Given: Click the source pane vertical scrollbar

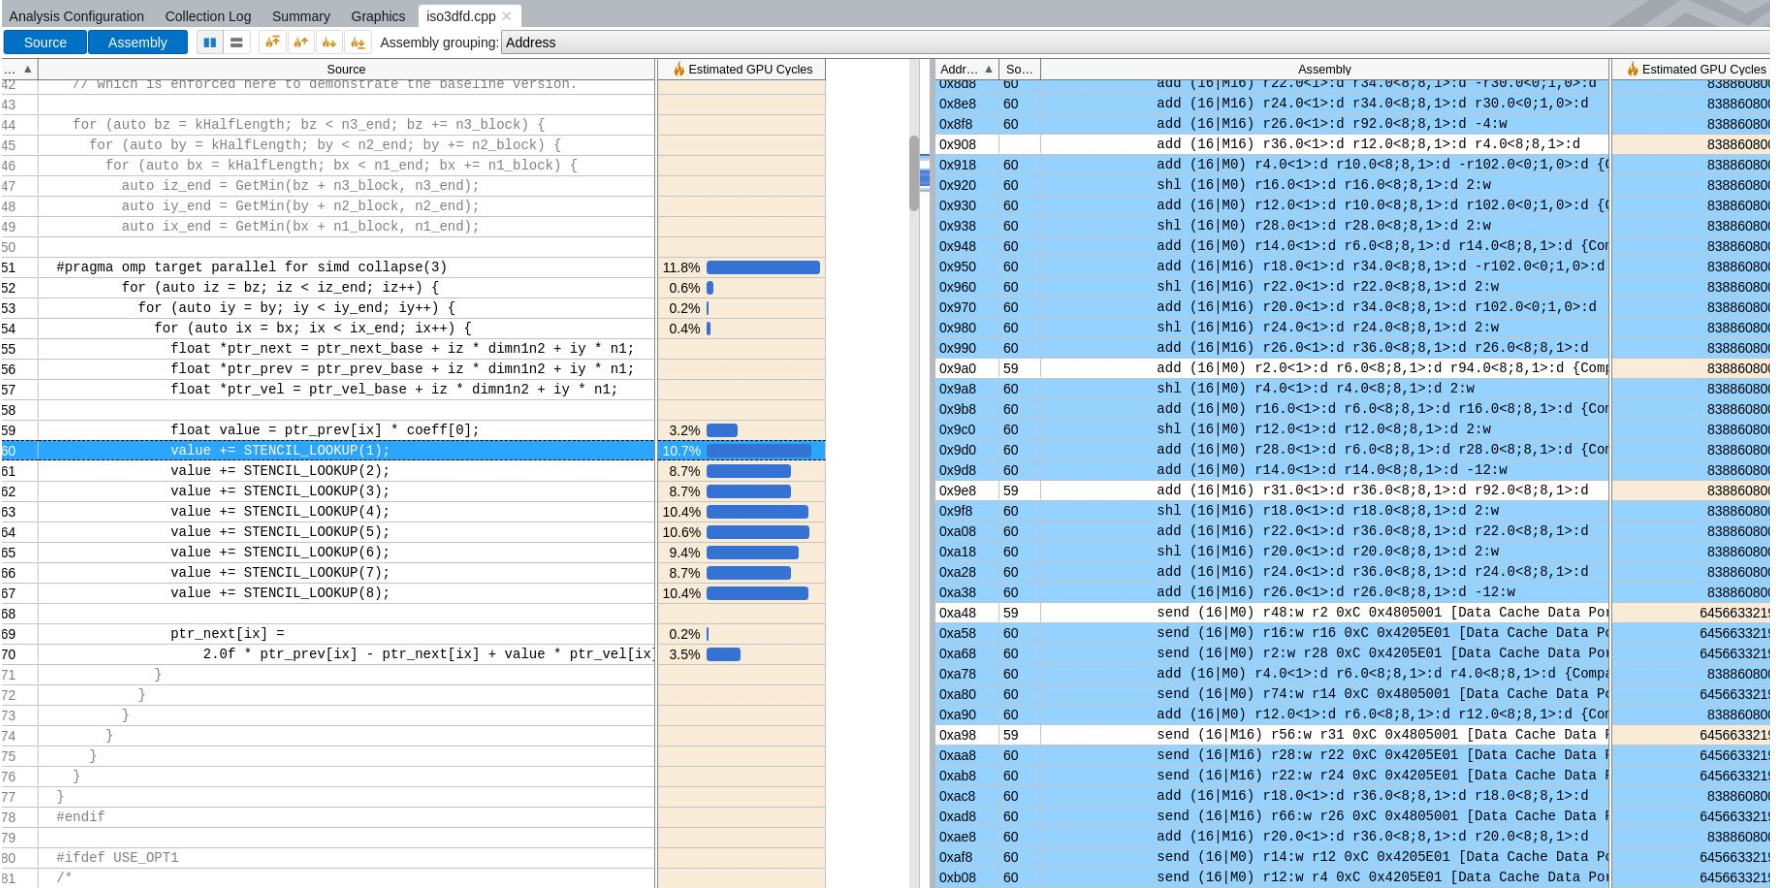Looking at the screenshot, I should point(913,173).
